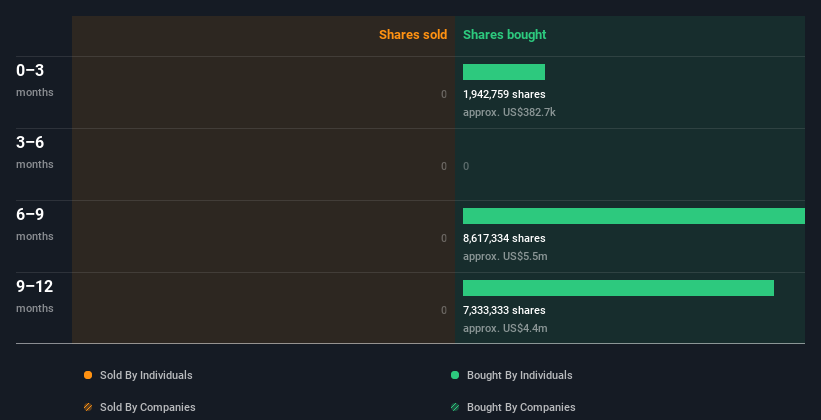Click 'Sold By Individuals' legend label

click(146, 375)
